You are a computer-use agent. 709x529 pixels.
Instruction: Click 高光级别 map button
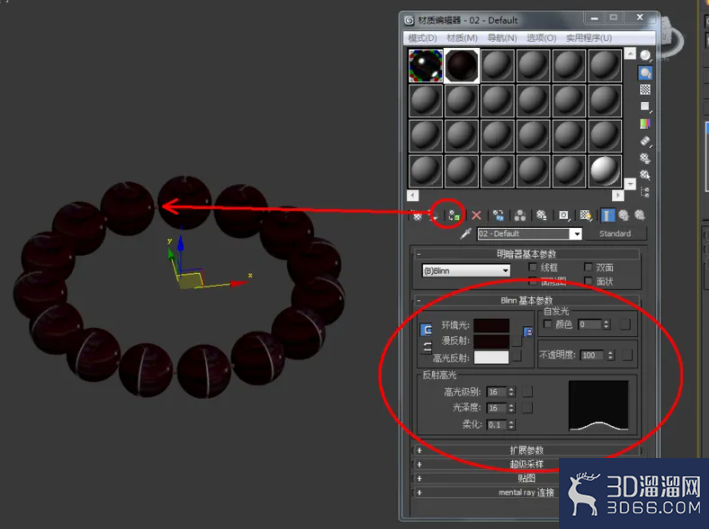[528, 392]
